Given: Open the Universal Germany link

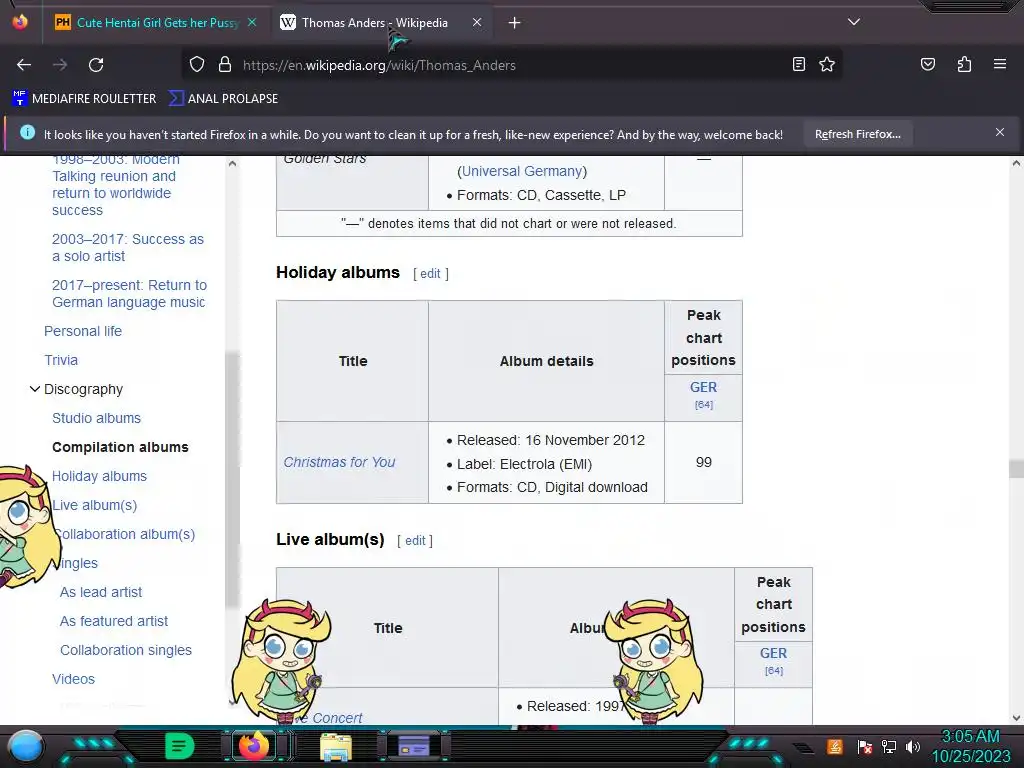Looking at the screenshot, I should click(x=522, y=171).
